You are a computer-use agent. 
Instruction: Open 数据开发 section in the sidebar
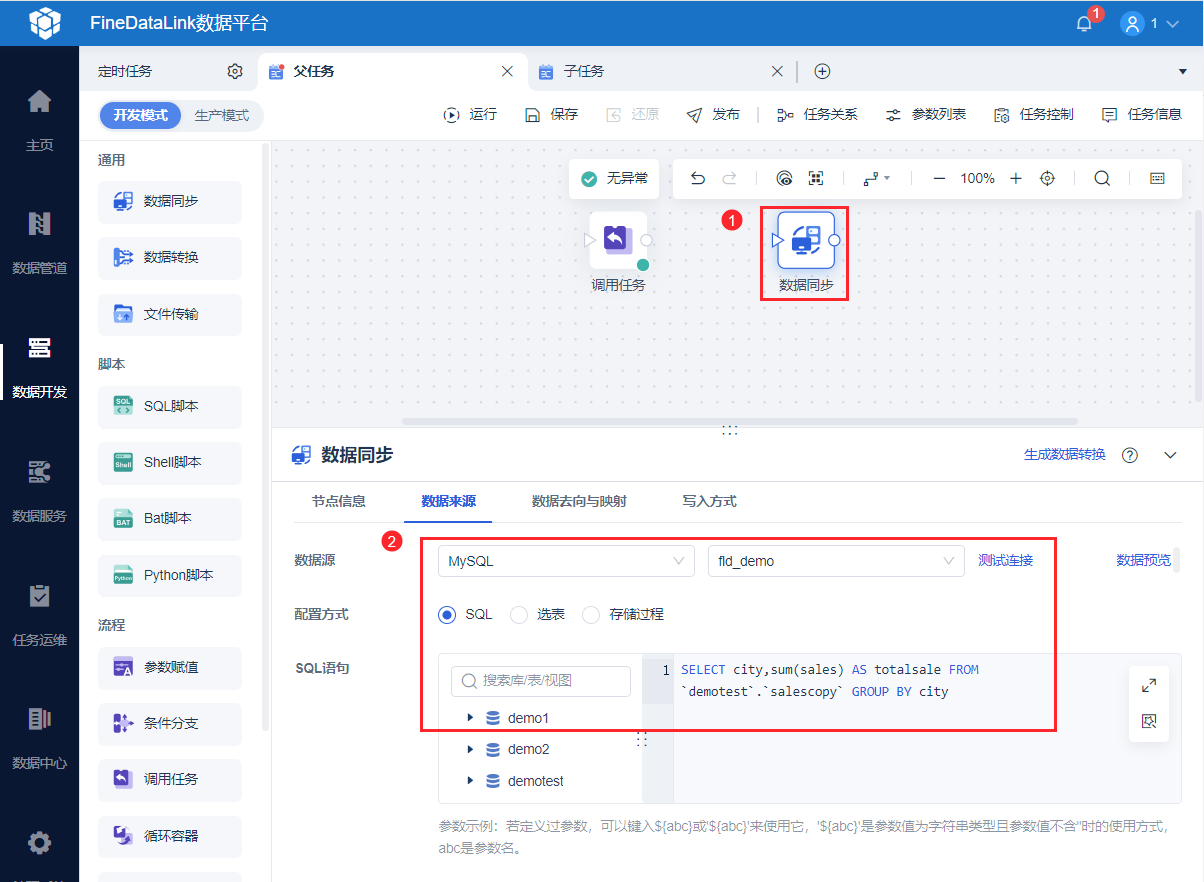[39, 366]
